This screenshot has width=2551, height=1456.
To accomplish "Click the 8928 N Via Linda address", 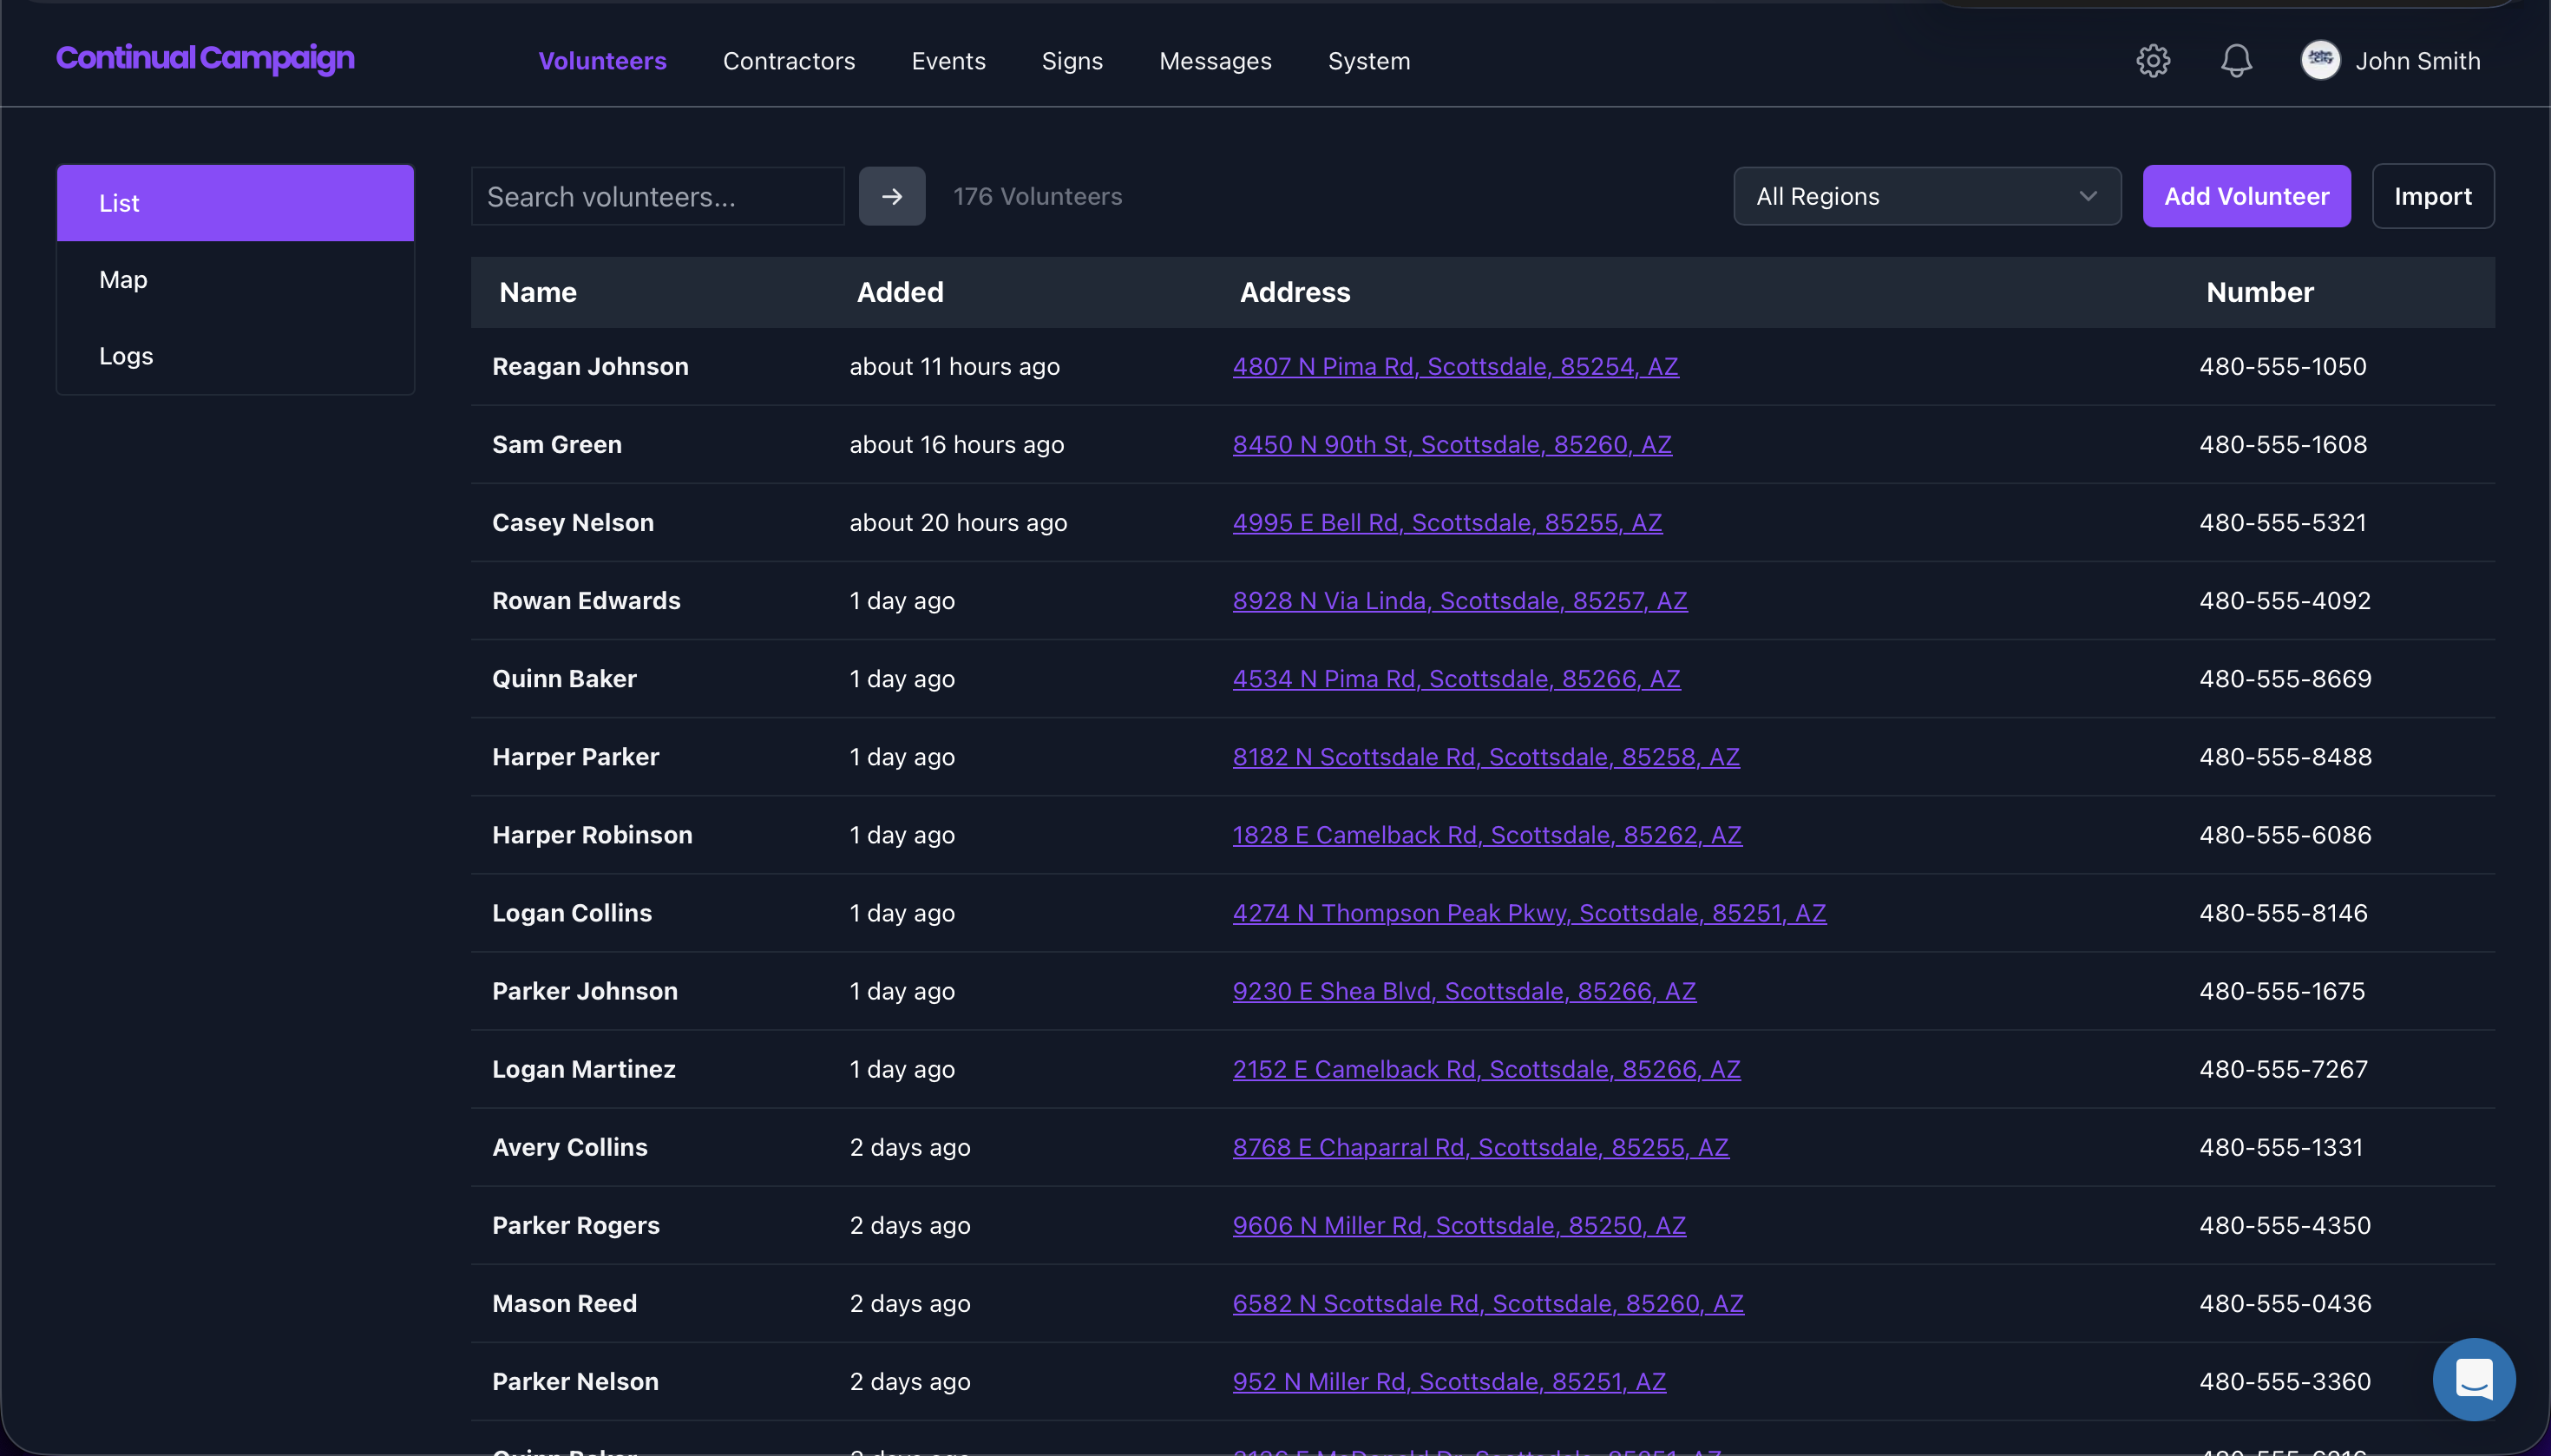I will coord(1459,600).
